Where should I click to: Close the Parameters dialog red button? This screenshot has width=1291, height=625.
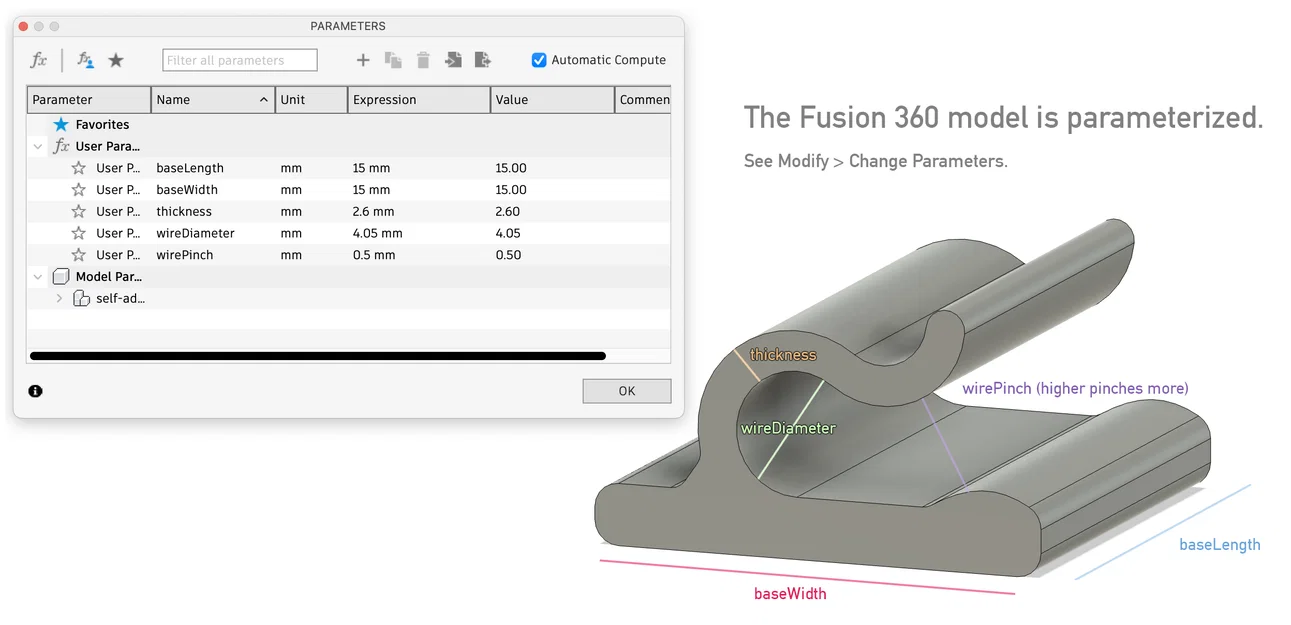(x=24, y=26)
